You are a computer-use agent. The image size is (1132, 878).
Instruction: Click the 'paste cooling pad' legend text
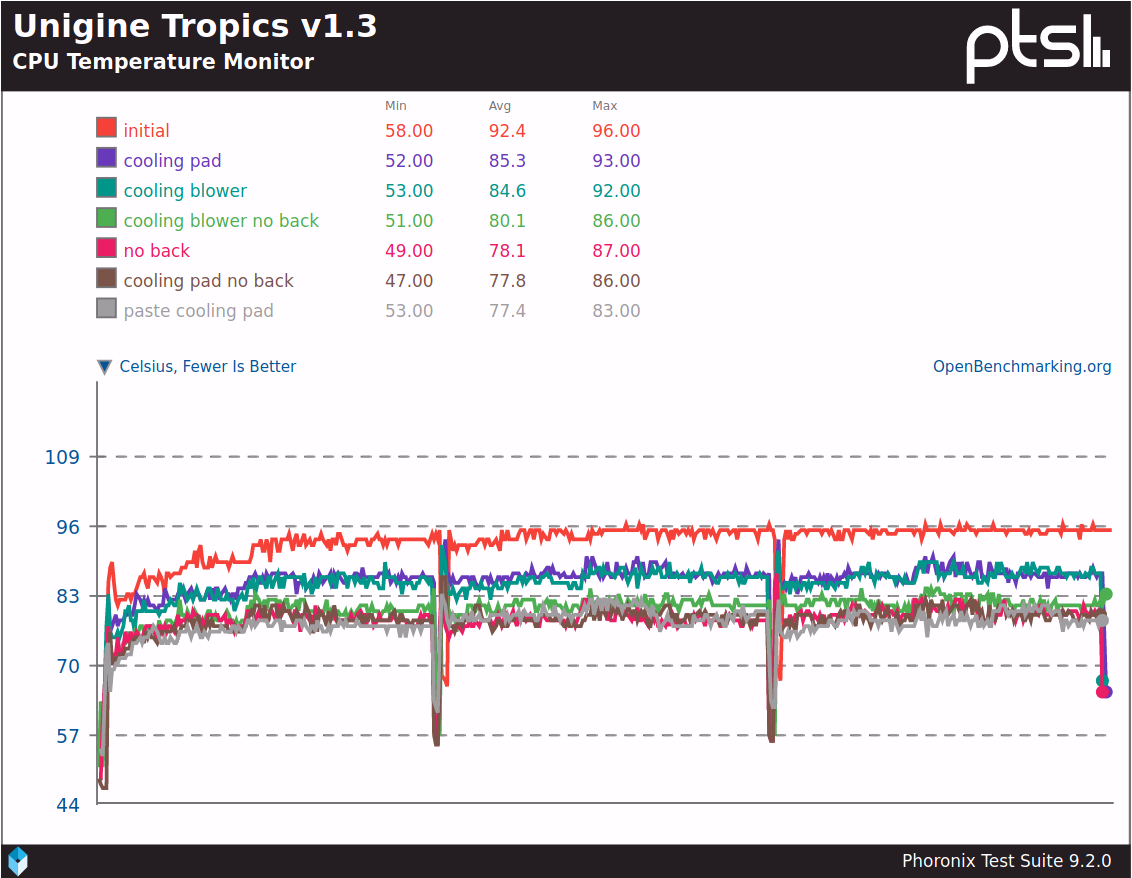point(198,311)
